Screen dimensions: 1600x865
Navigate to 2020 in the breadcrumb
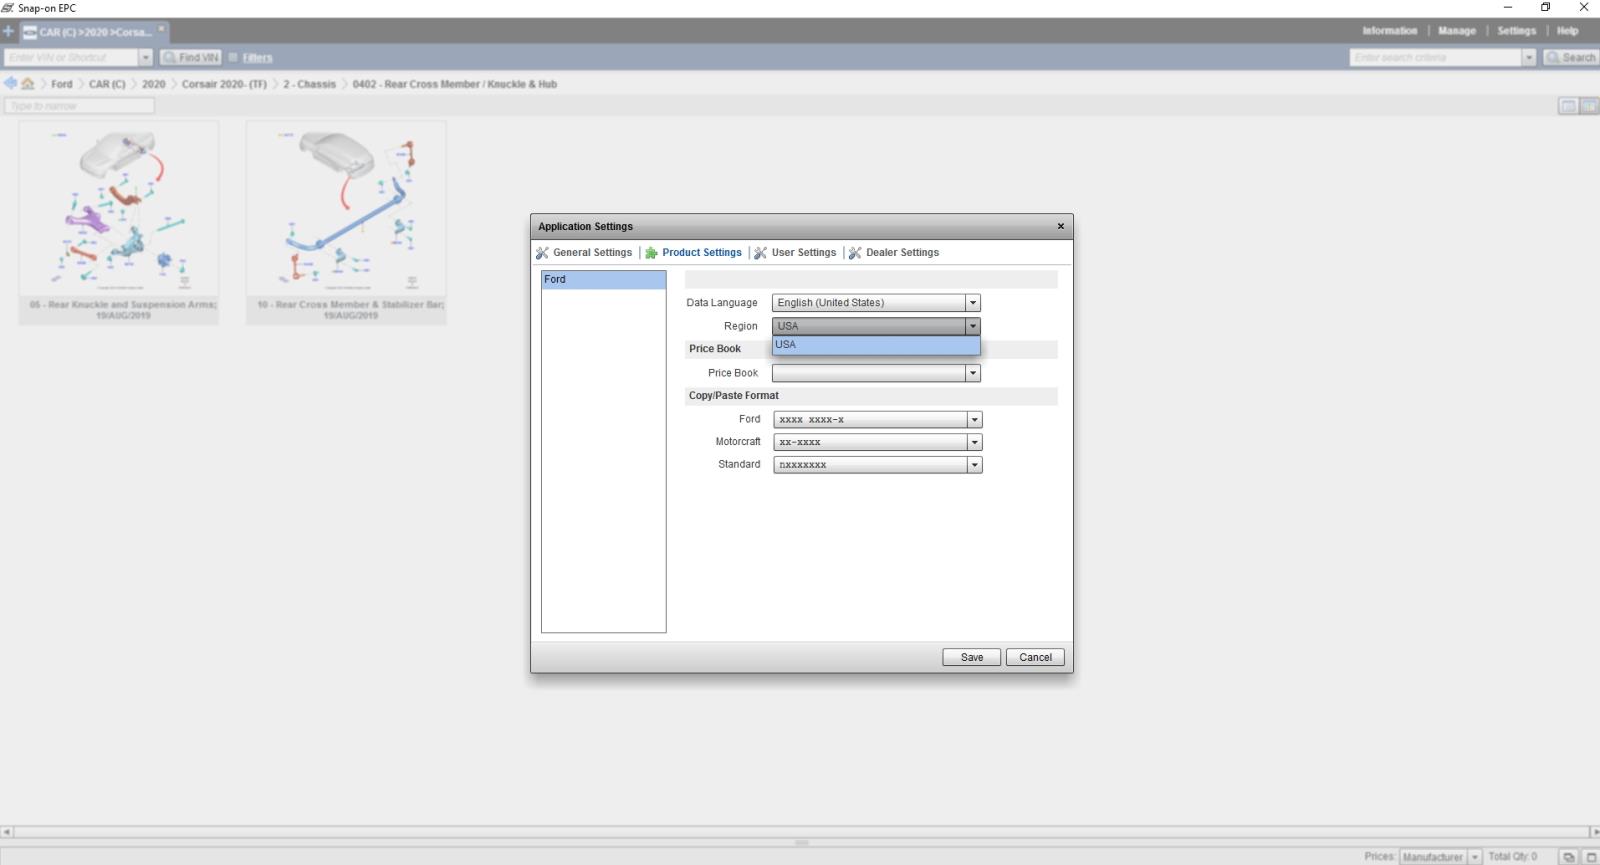153,84
